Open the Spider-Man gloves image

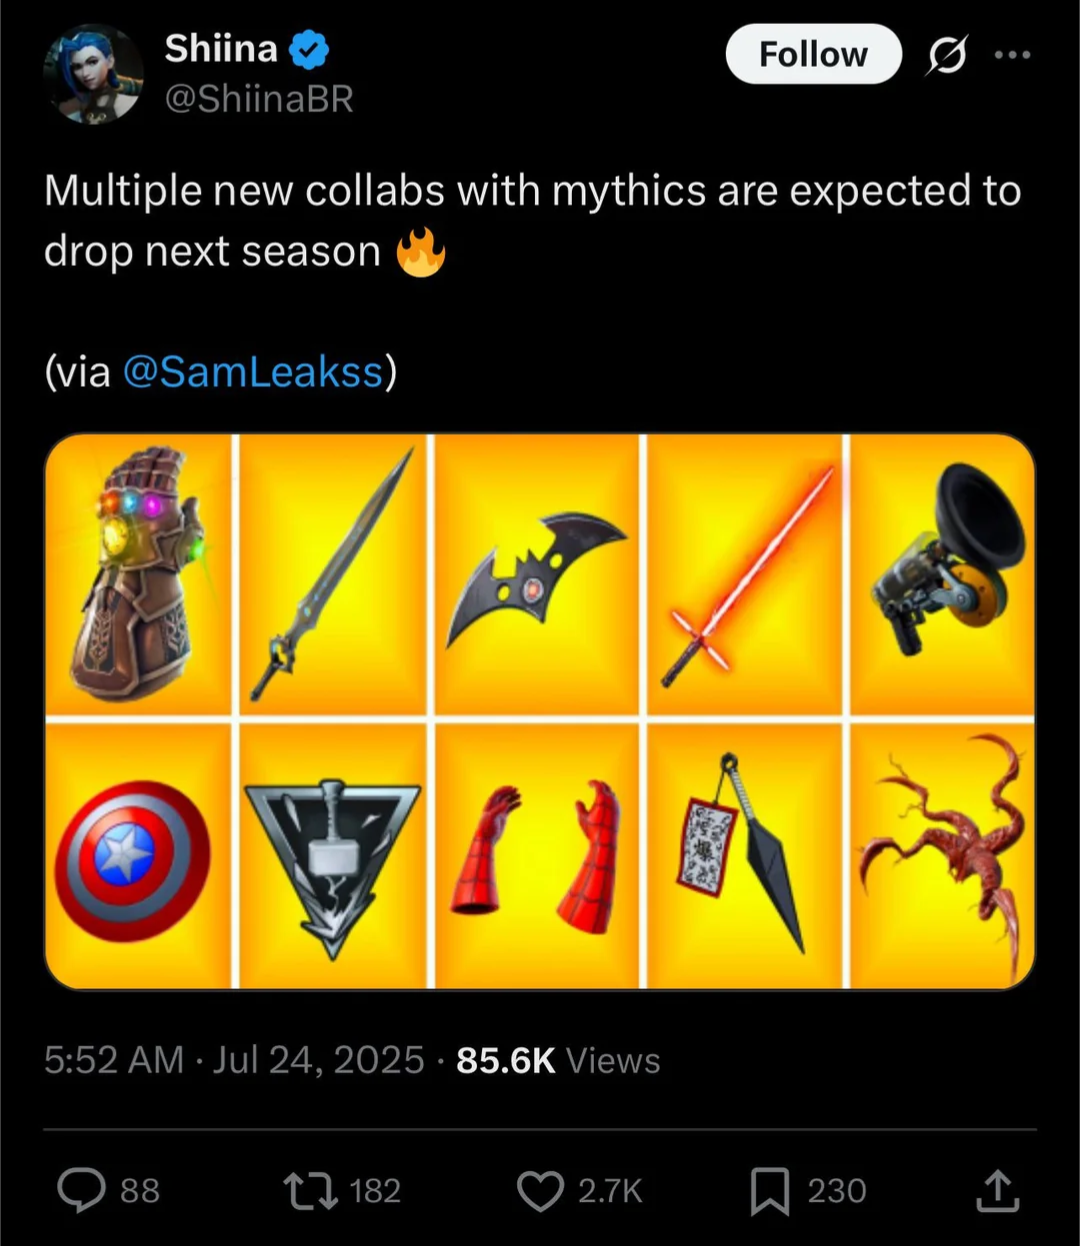click(536, 856)
